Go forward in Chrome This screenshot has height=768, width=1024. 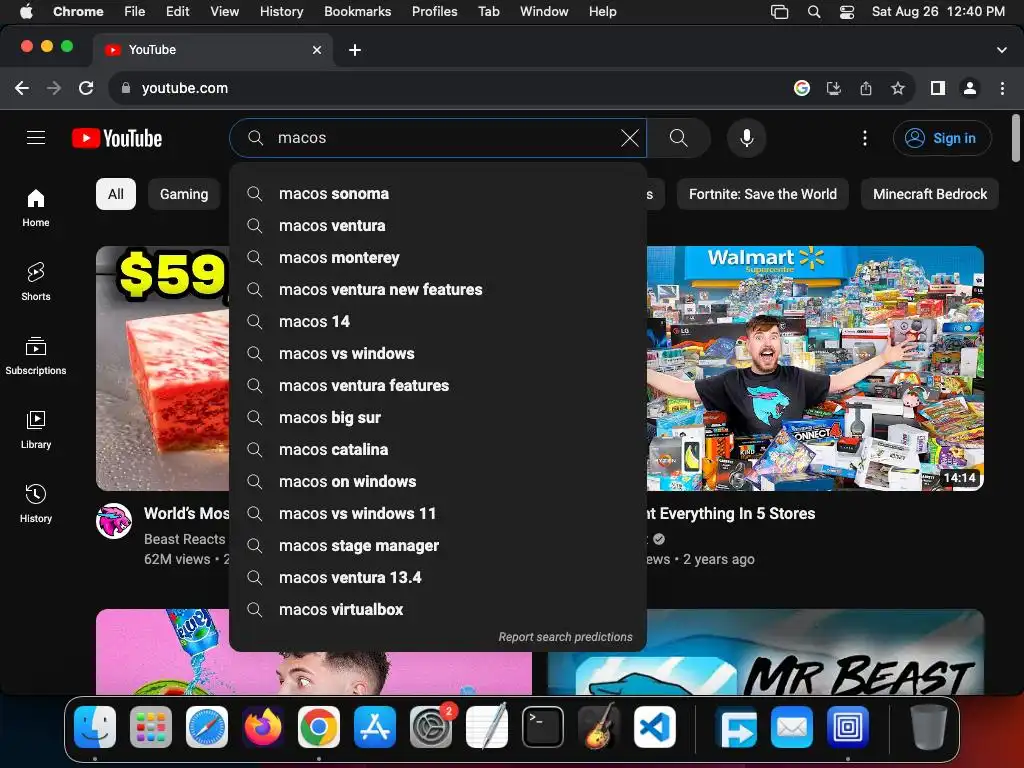coord(54,88)
